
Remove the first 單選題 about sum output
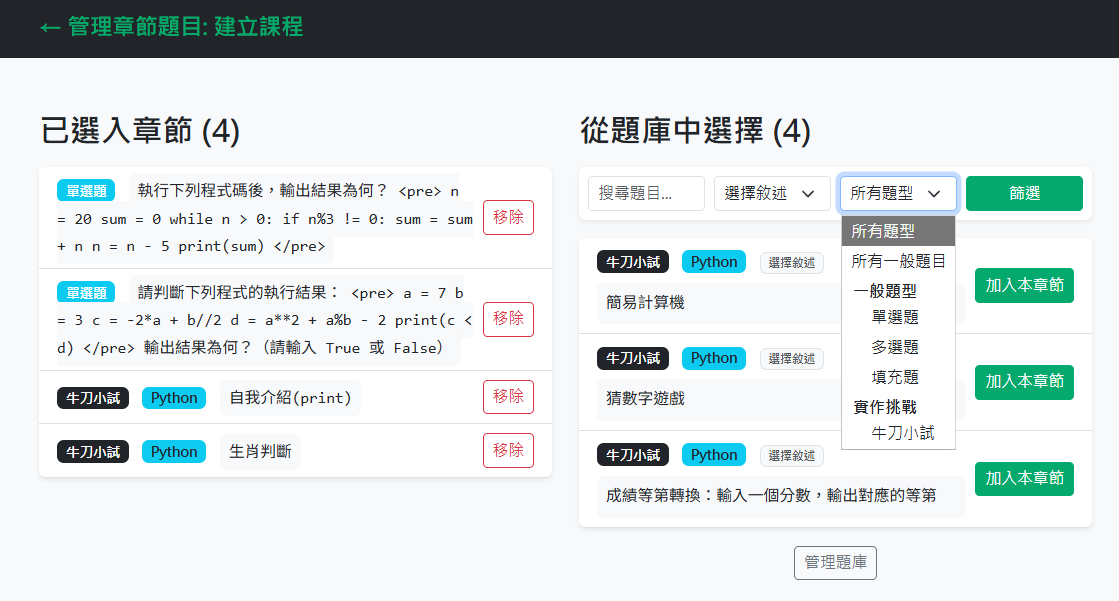(x=508, y=217)
